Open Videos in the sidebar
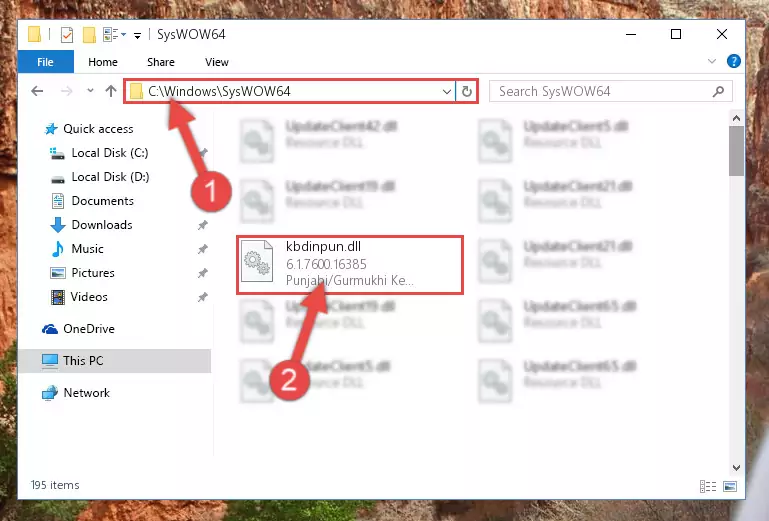 click(x=89, y=297)
